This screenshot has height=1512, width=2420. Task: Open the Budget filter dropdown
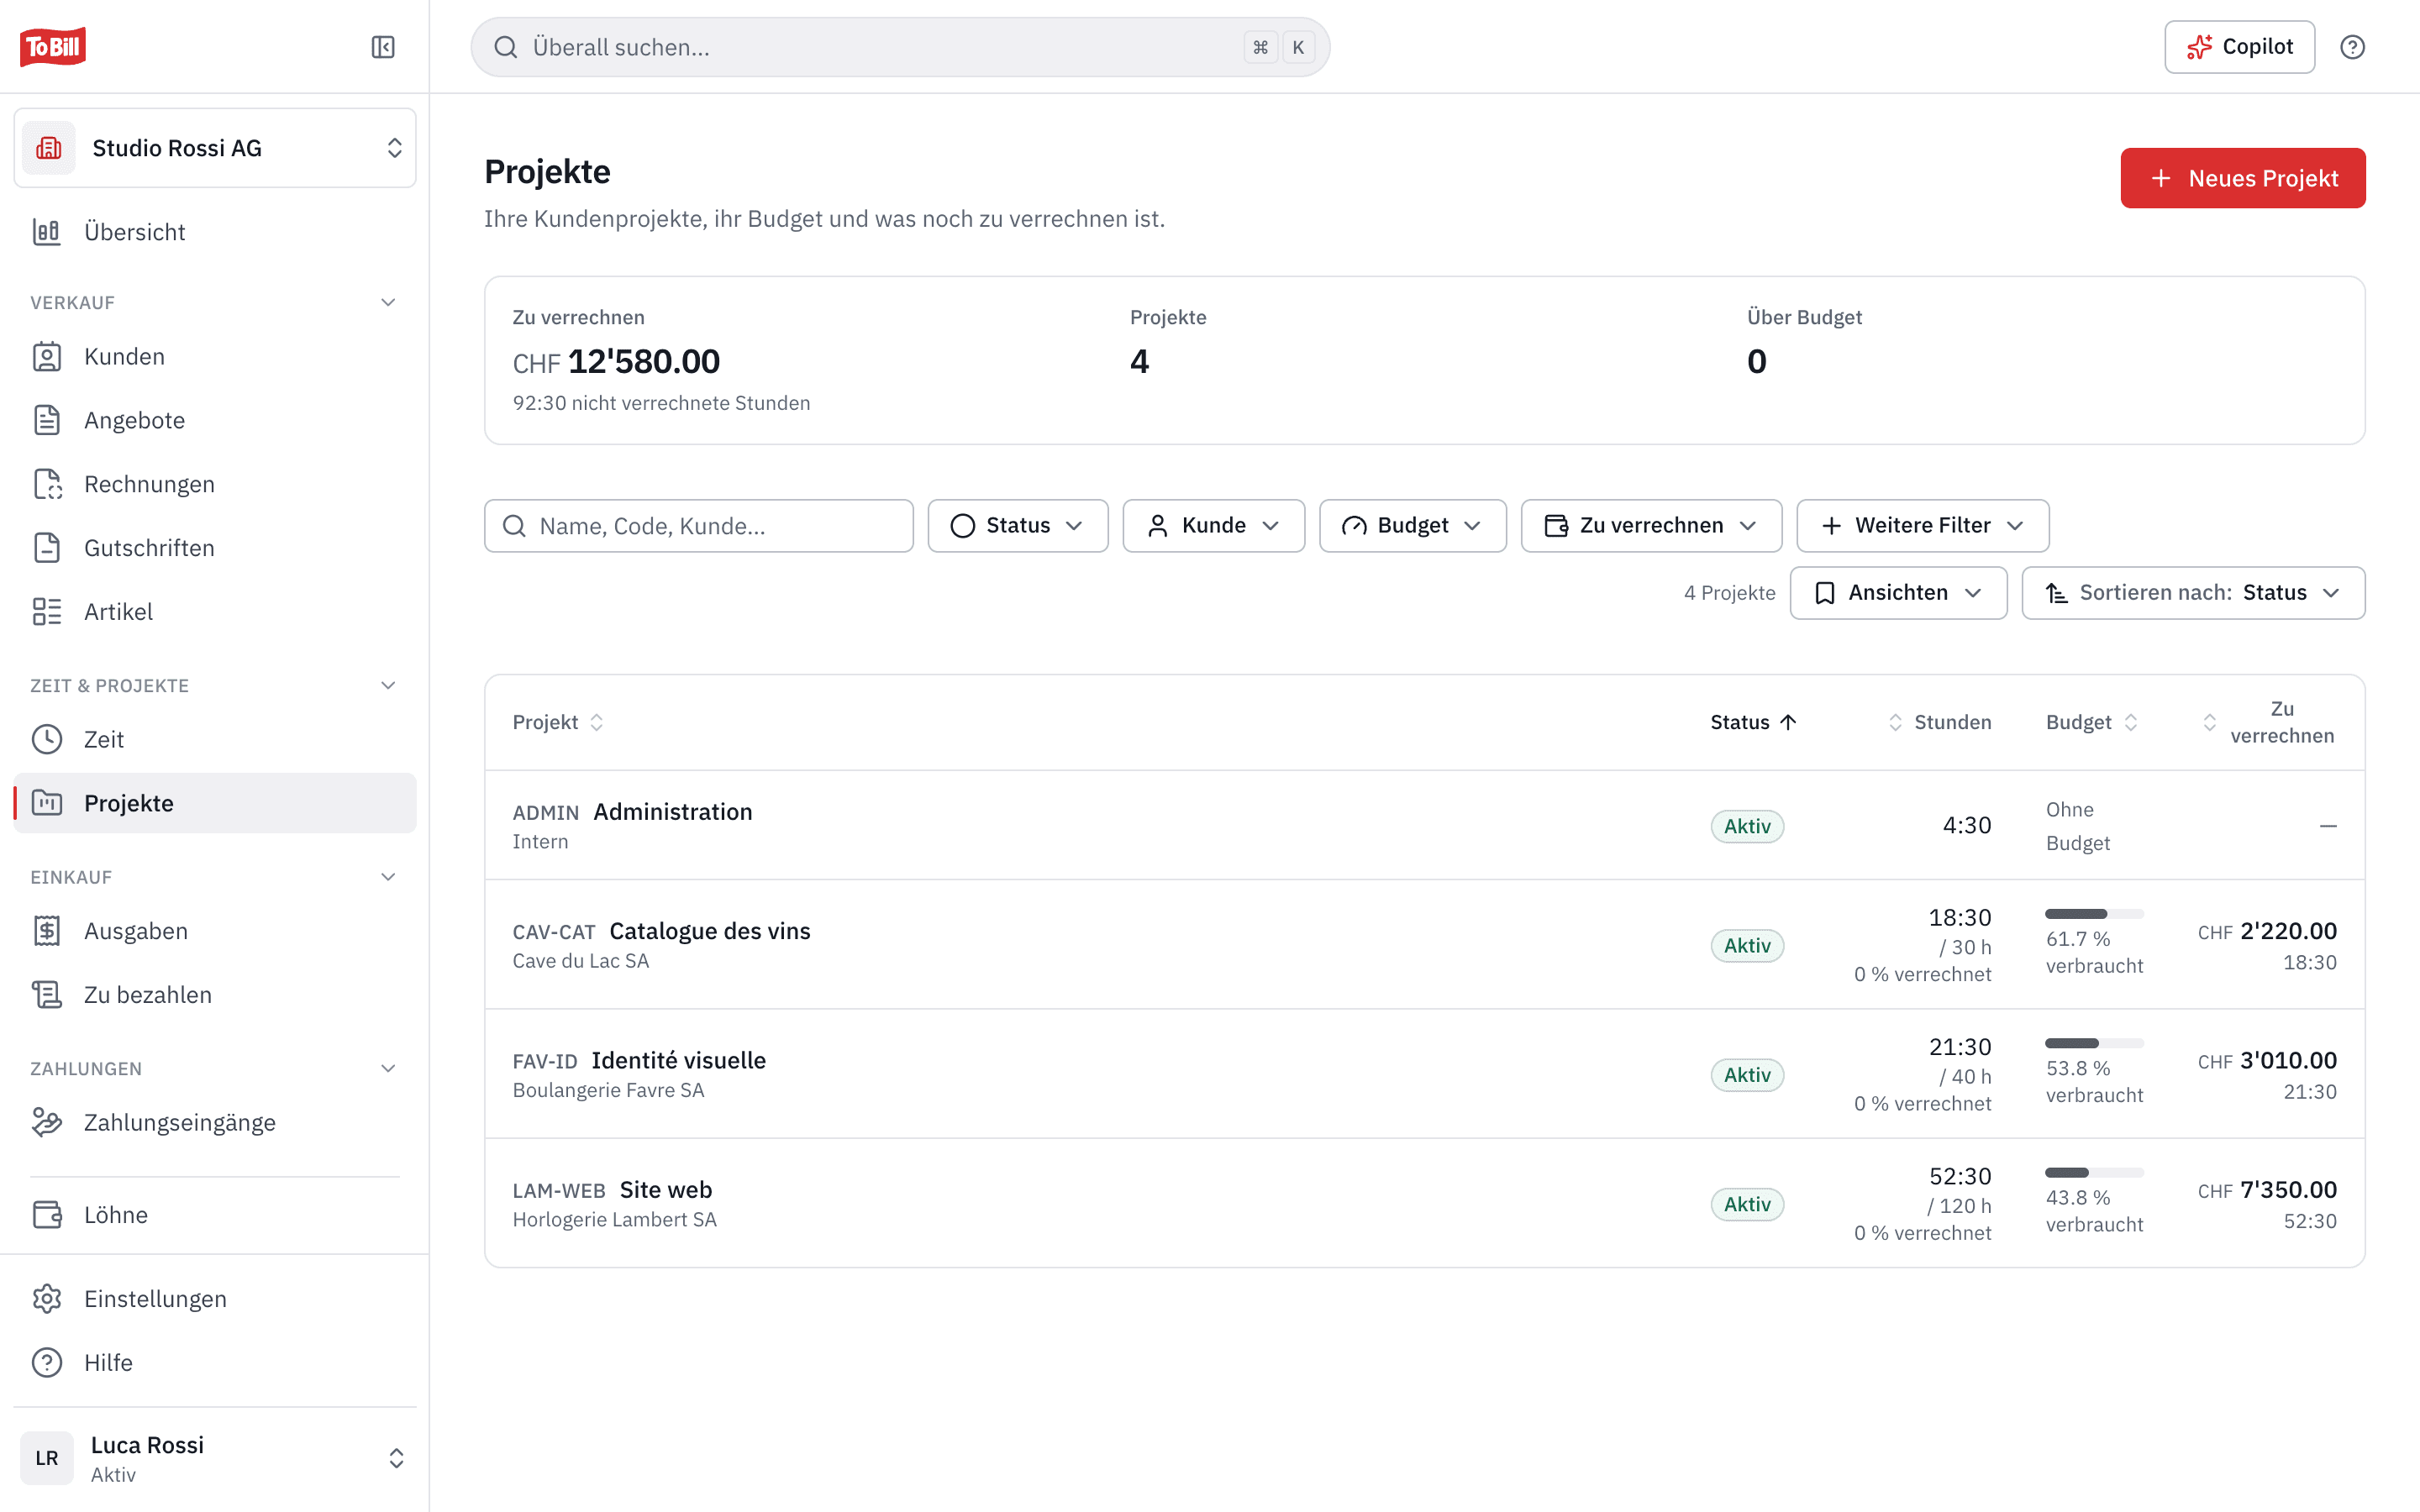click(1412, 526)
